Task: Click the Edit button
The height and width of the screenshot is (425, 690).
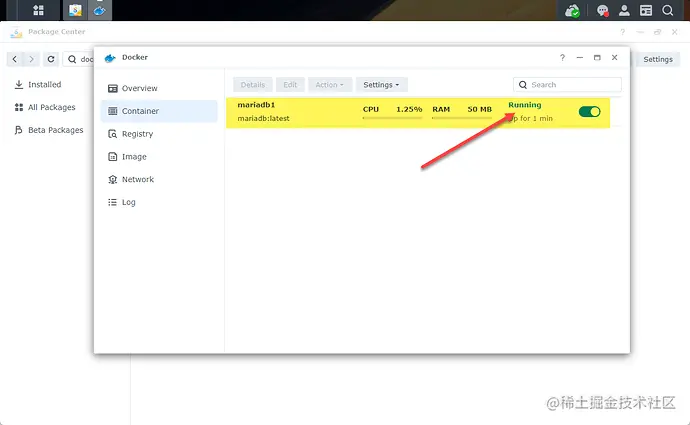Action: point(290,85)
